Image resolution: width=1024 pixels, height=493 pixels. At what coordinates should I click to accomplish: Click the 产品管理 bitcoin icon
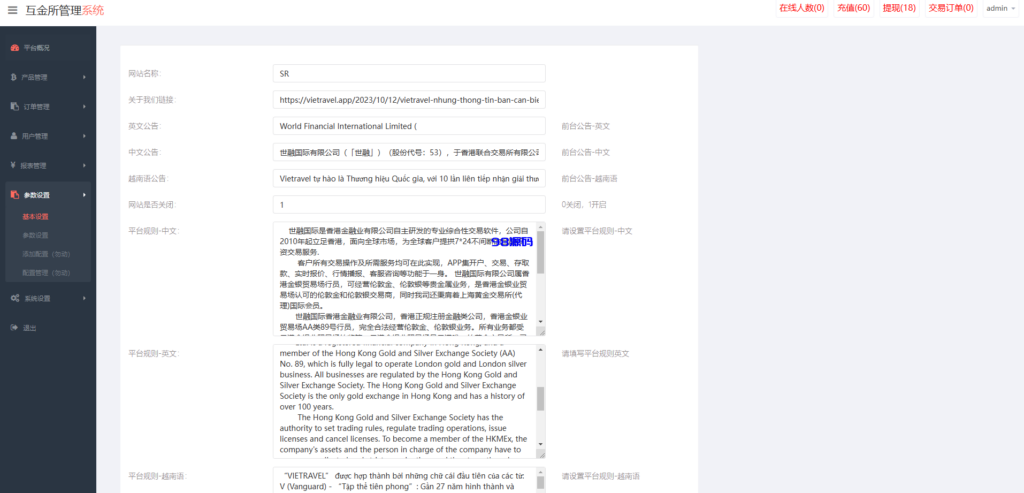pyautogui.click(x=14, y=77)
